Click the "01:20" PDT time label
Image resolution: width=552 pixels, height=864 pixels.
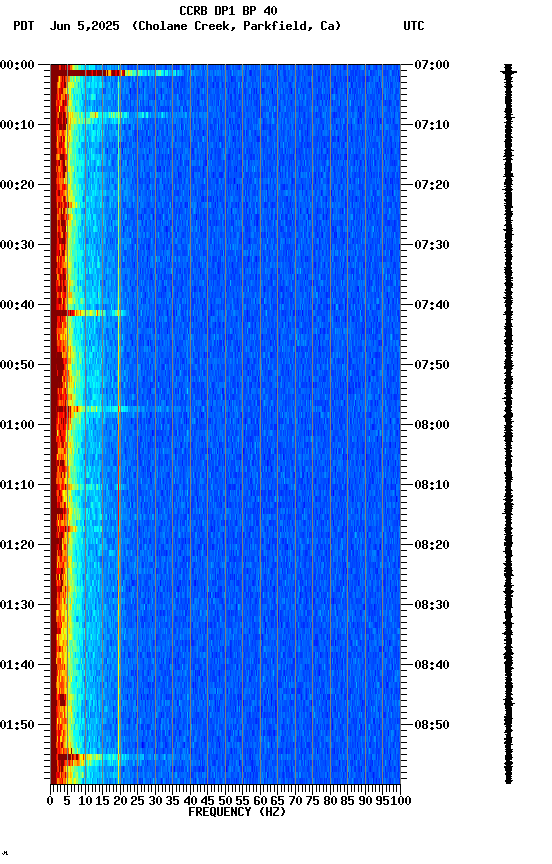[x=17, y=545]
